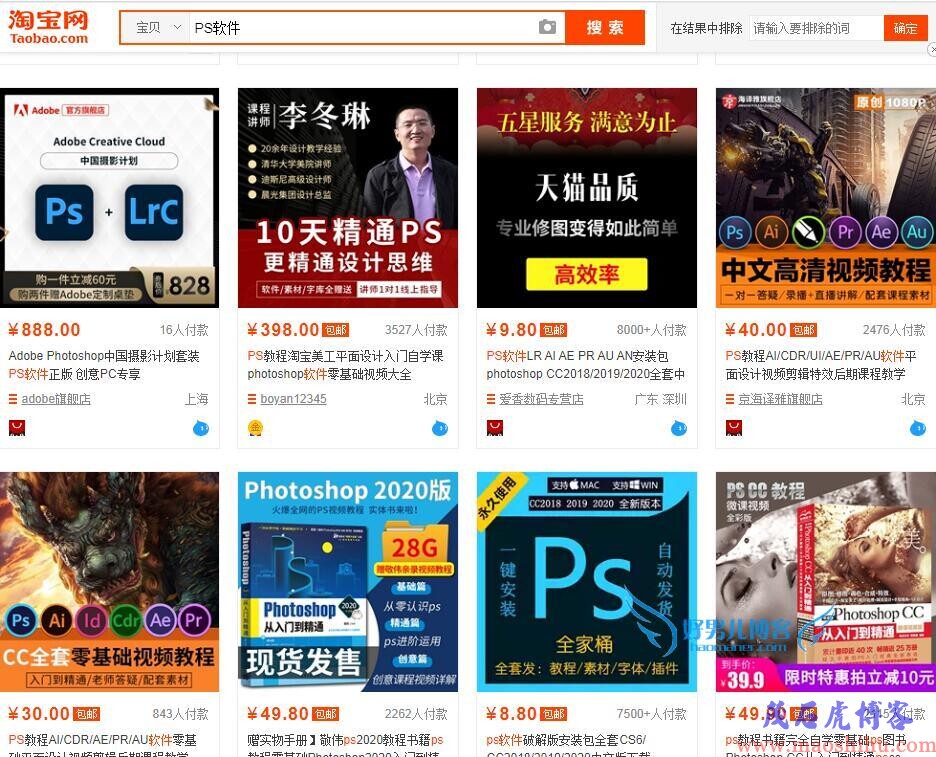The image size is (936, 757).
Task: Click shop menu icon beside 爱香数码专营店
Action: point(490,399)
